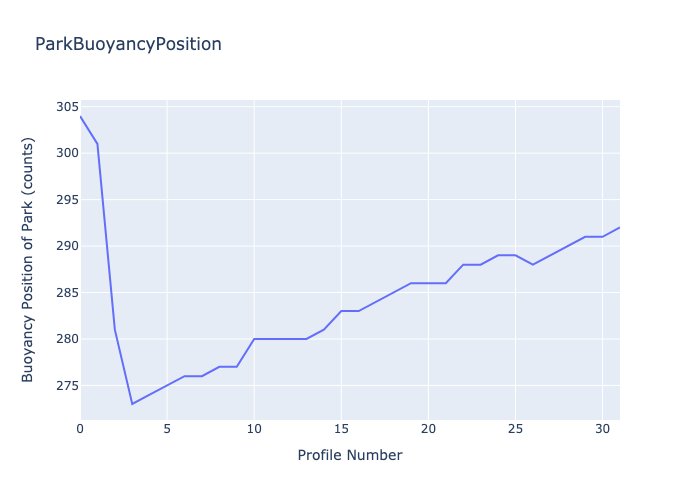Viewport: 700px width, 500px height.
Task: Click the x-axis tick label 20
Action: click(x=428, y=429)
